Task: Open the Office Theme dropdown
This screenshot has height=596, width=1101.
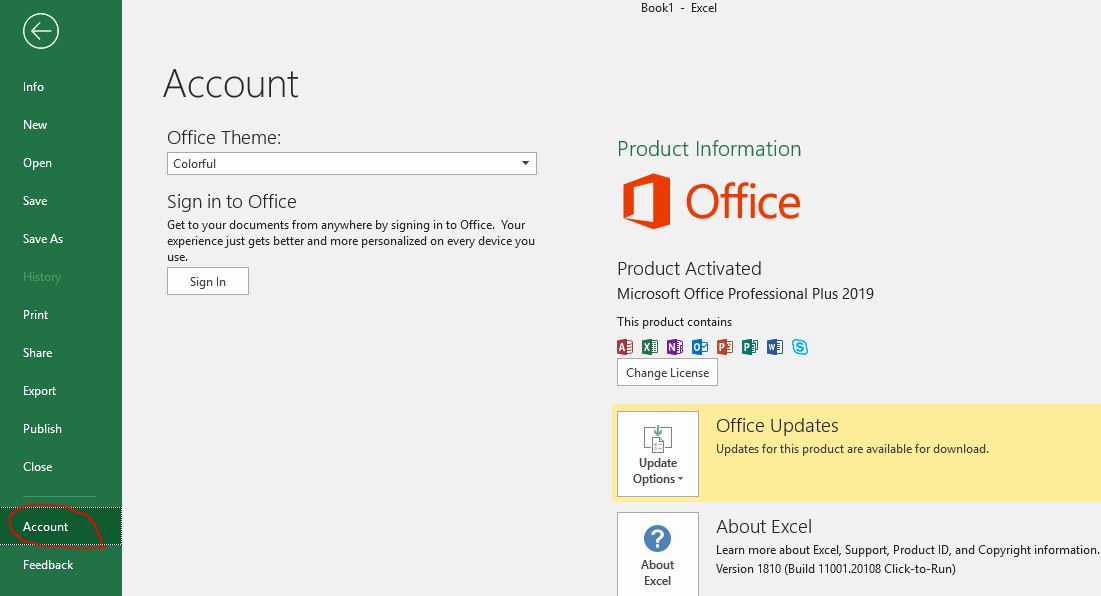Action: [x=352, y=164]
